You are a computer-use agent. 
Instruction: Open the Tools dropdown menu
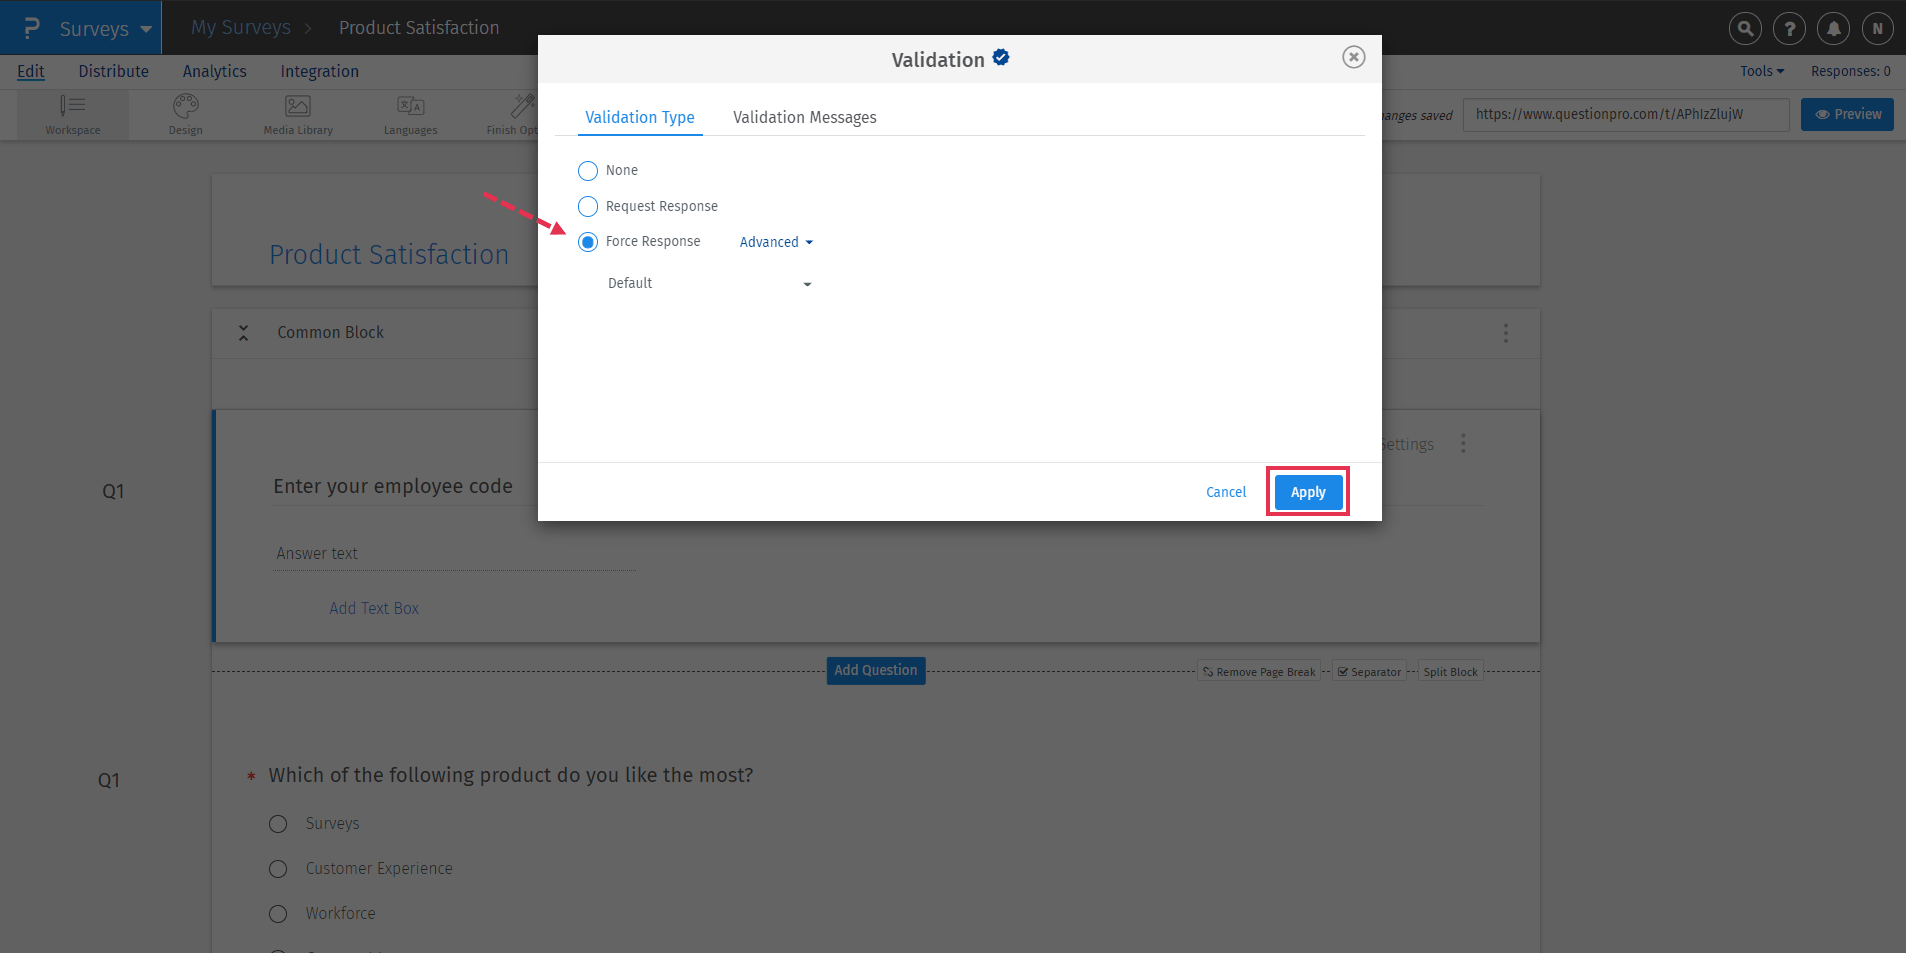pos(1761,71)
